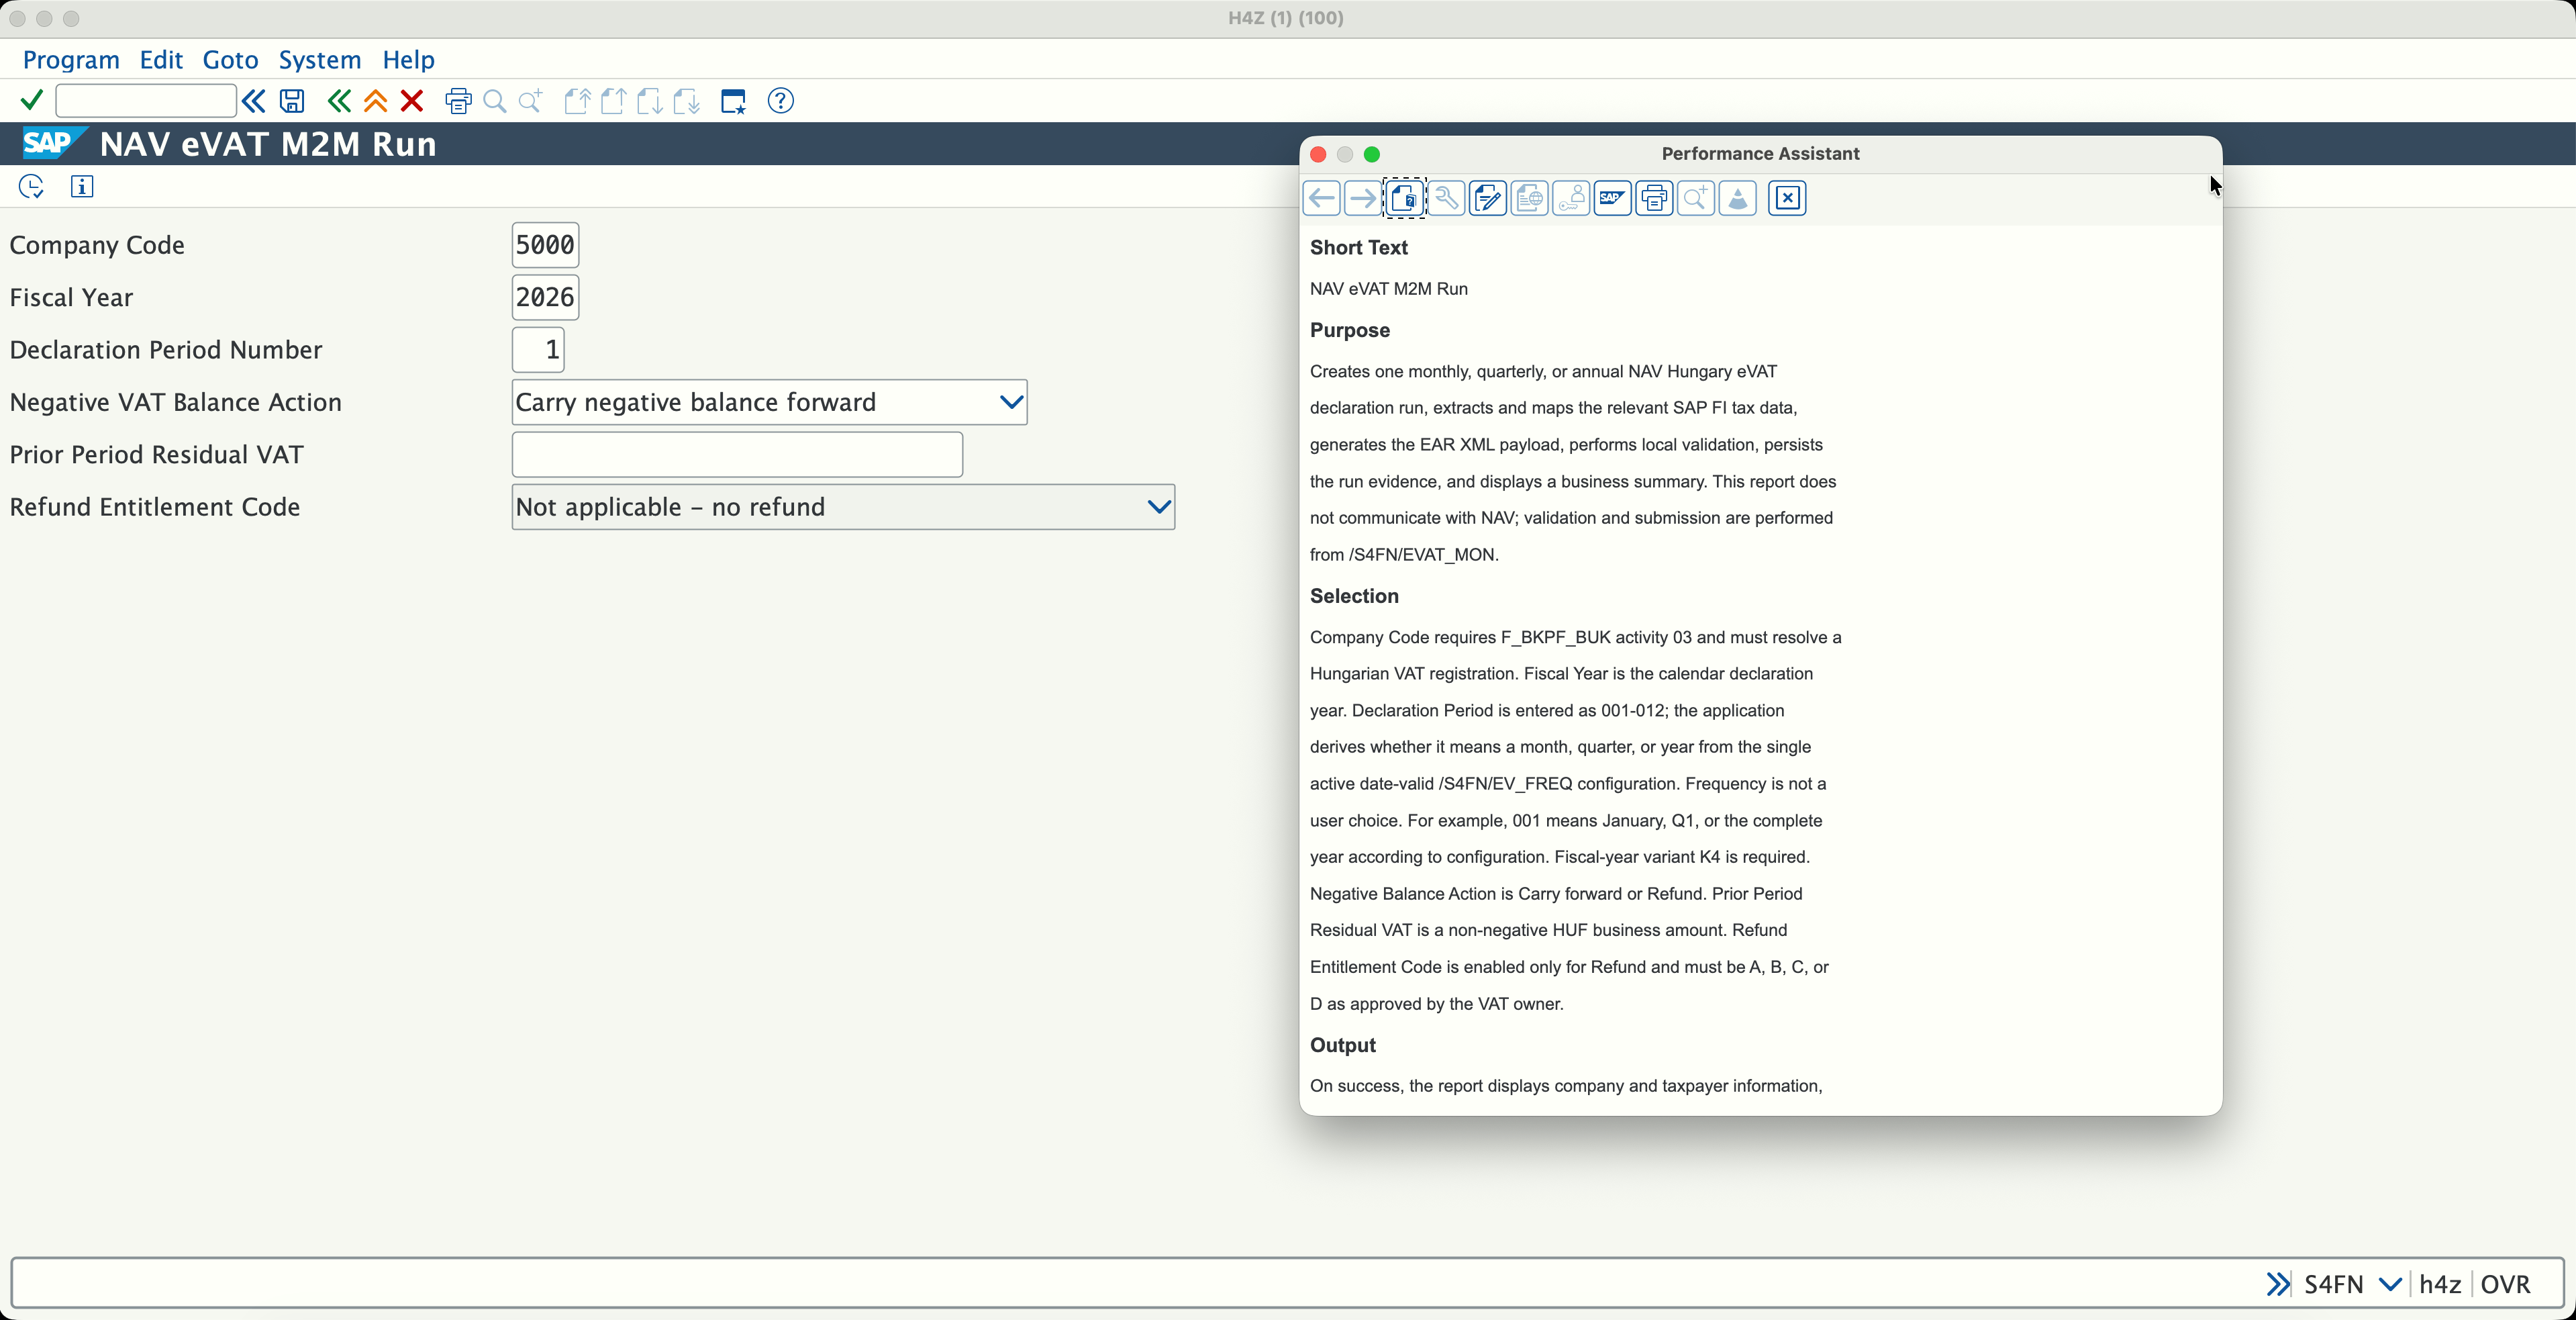Click the Last Page icon
This screenshot has width=2576, height=1320.
point(686,100)
